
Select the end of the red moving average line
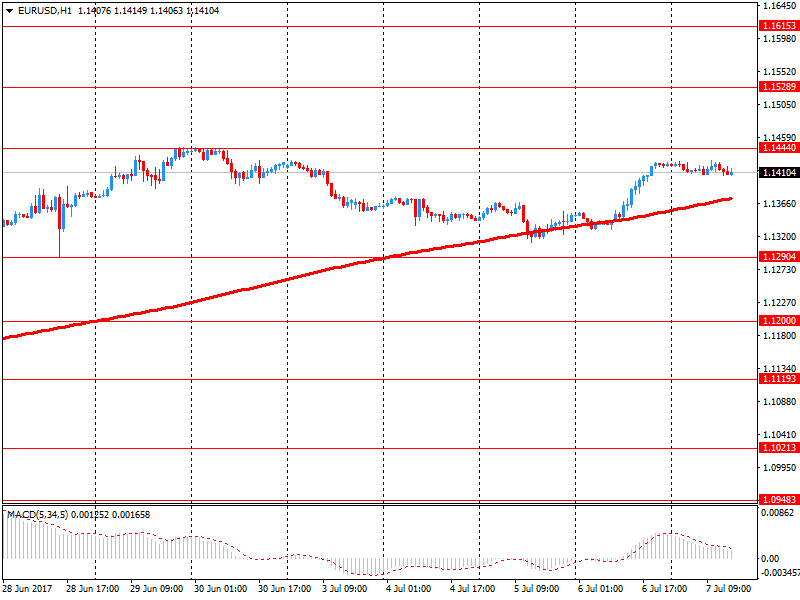pos(731,198)
